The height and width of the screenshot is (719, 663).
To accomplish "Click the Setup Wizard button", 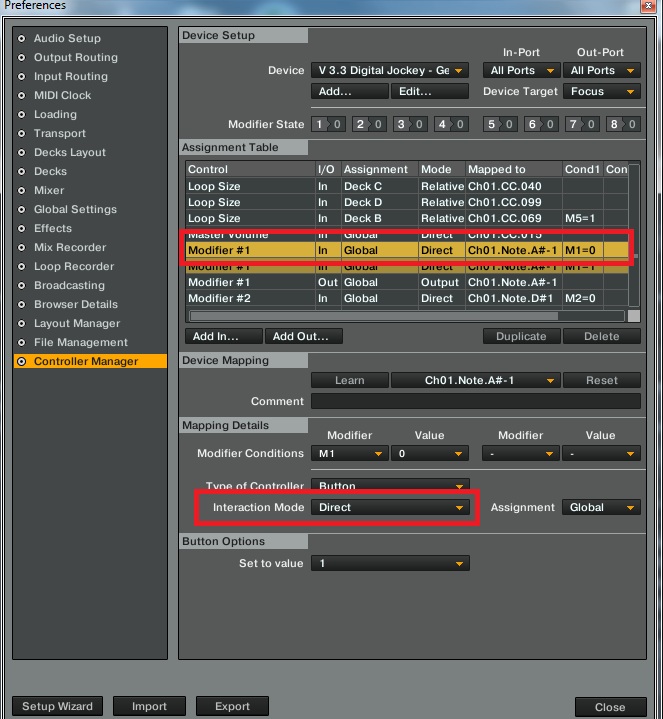I will (57, 706).
